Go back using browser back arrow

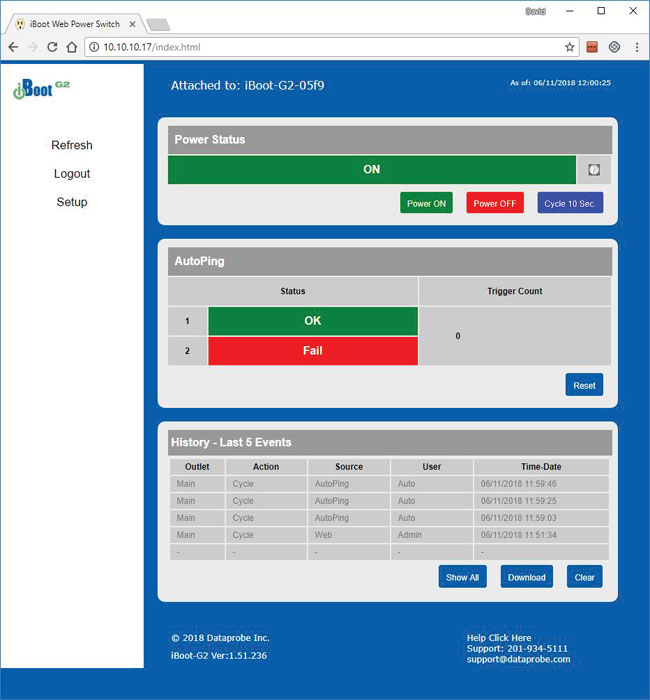click(14, 47)
